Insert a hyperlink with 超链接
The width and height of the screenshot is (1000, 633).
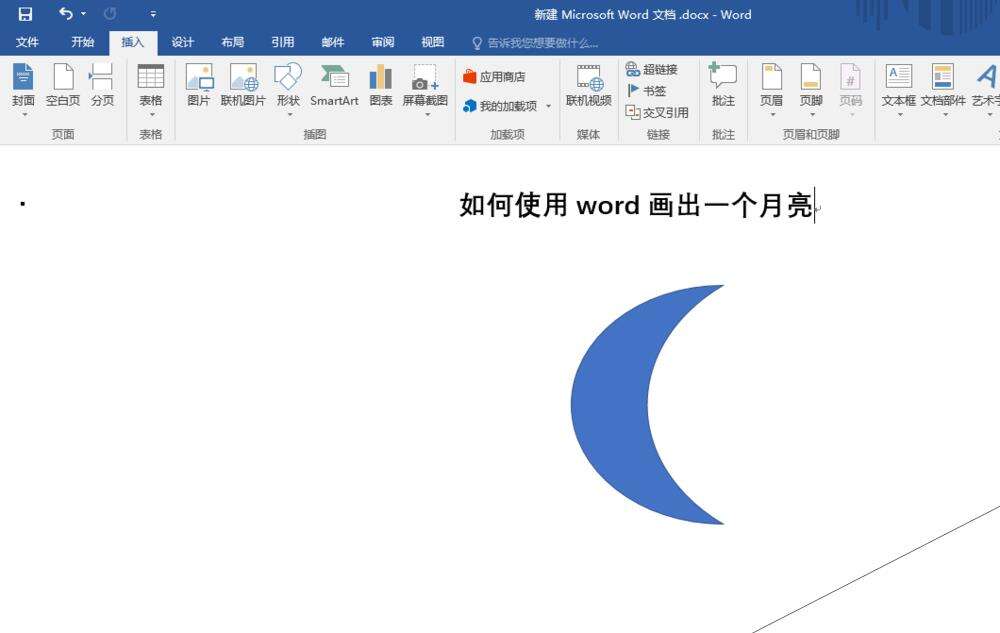coord(652,69)
